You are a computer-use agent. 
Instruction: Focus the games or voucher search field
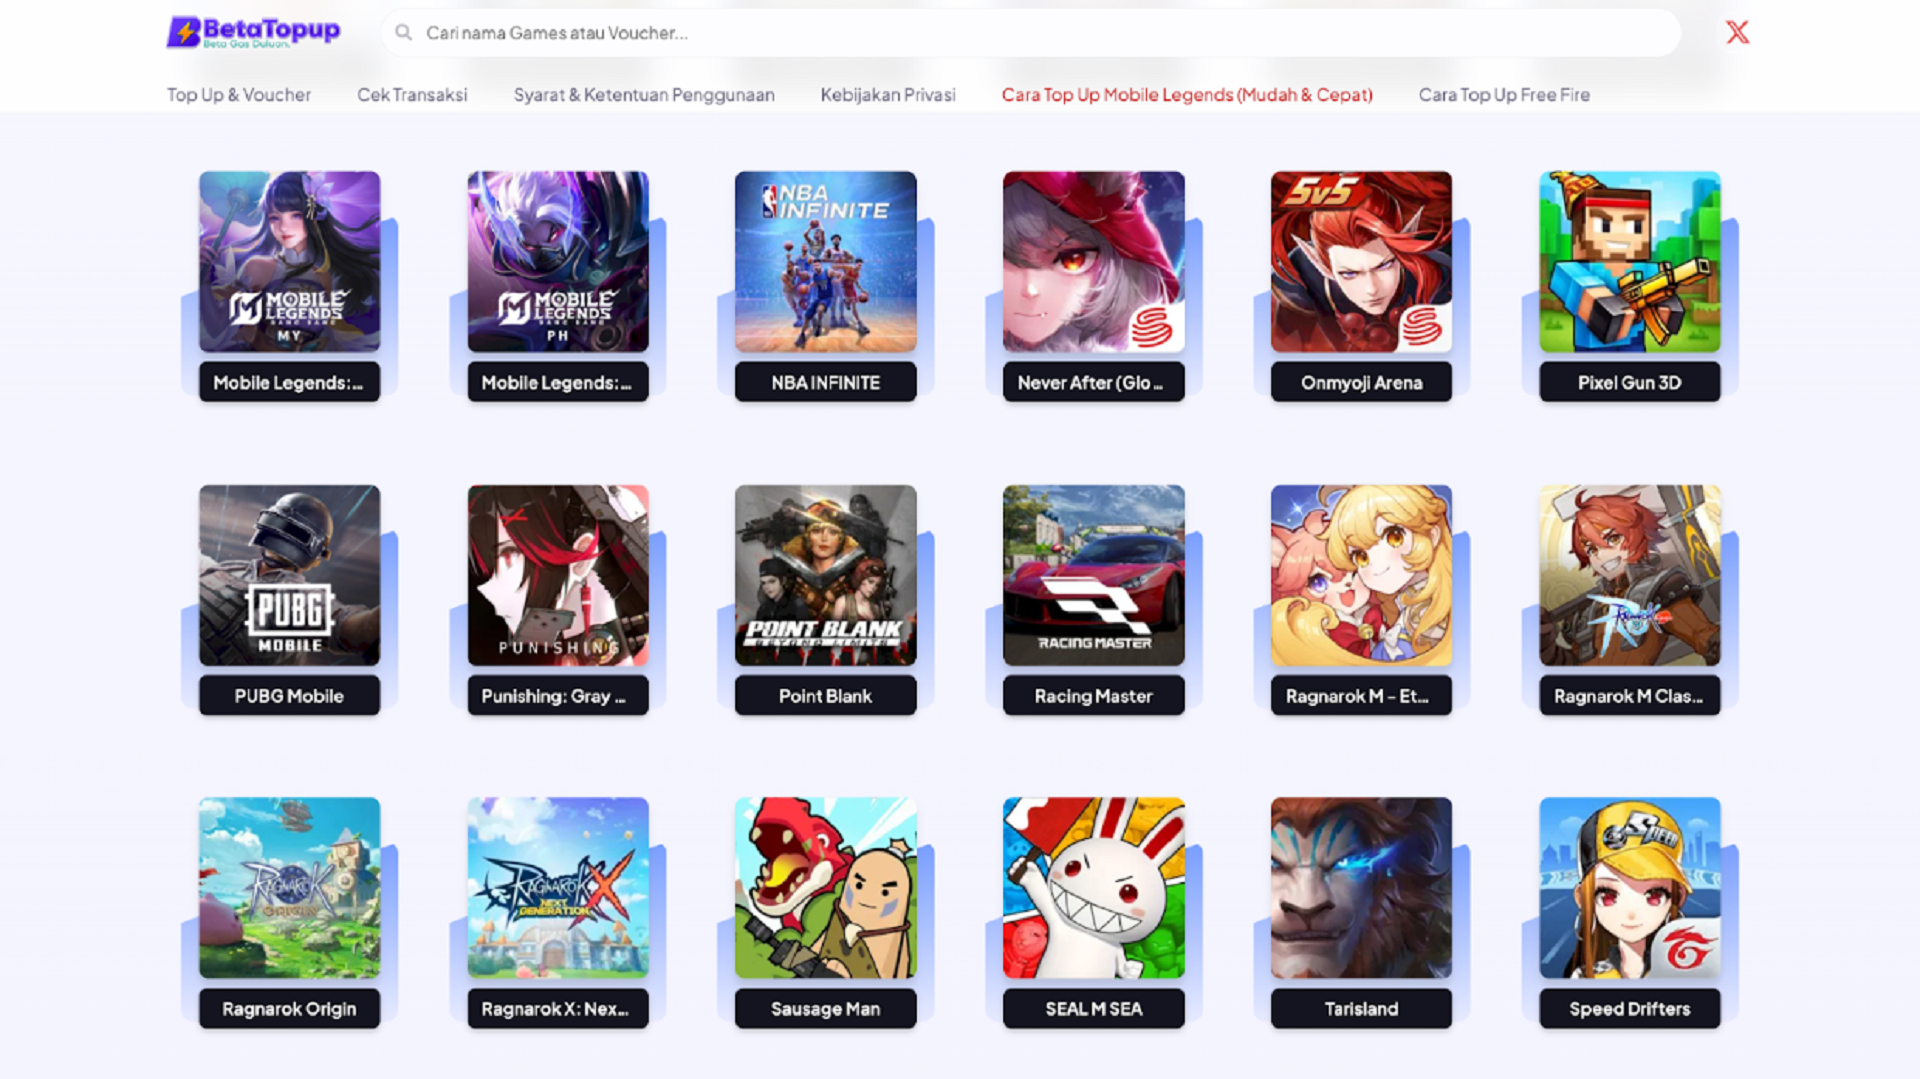(x=1030, y=33)
